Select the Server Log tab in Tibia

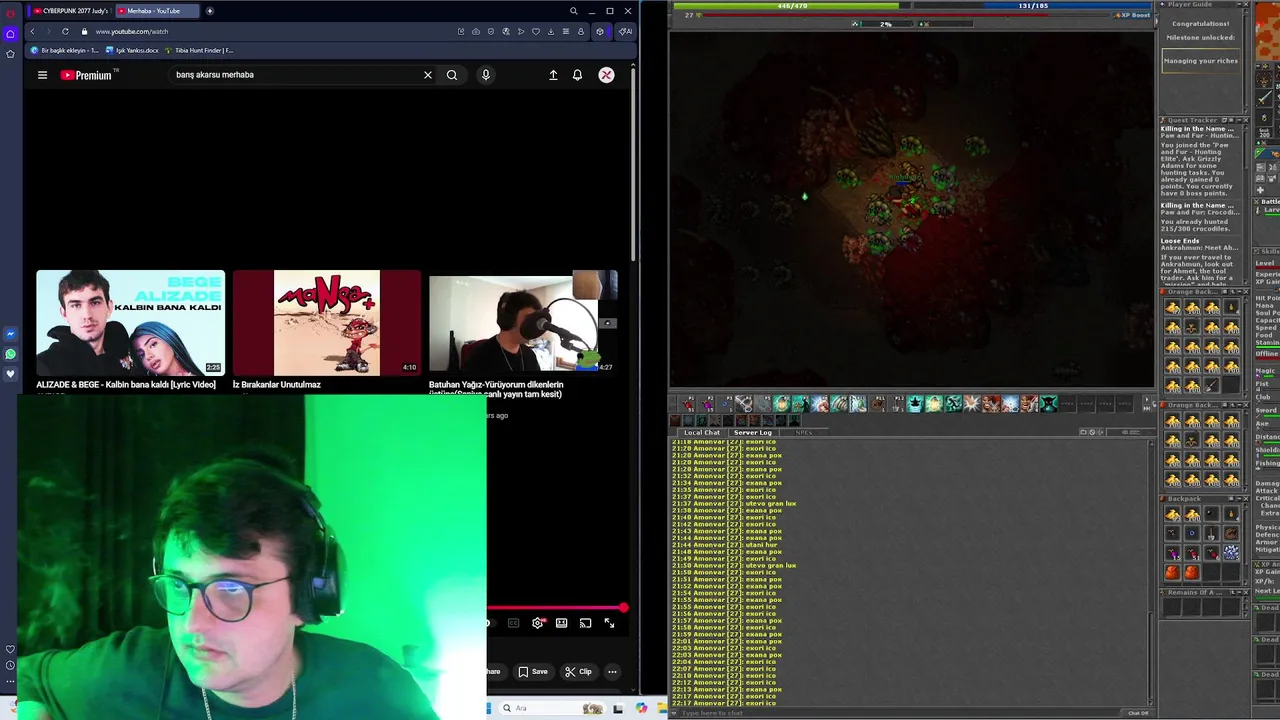[753, 432]
